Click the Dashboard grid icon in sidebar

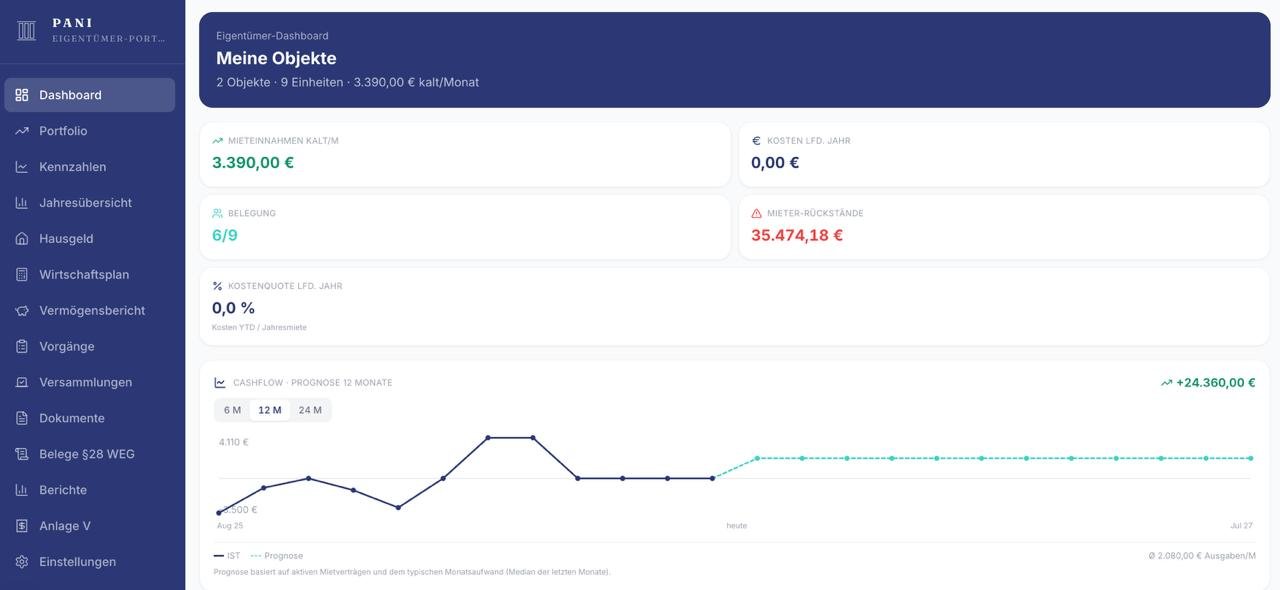(22, 95)
